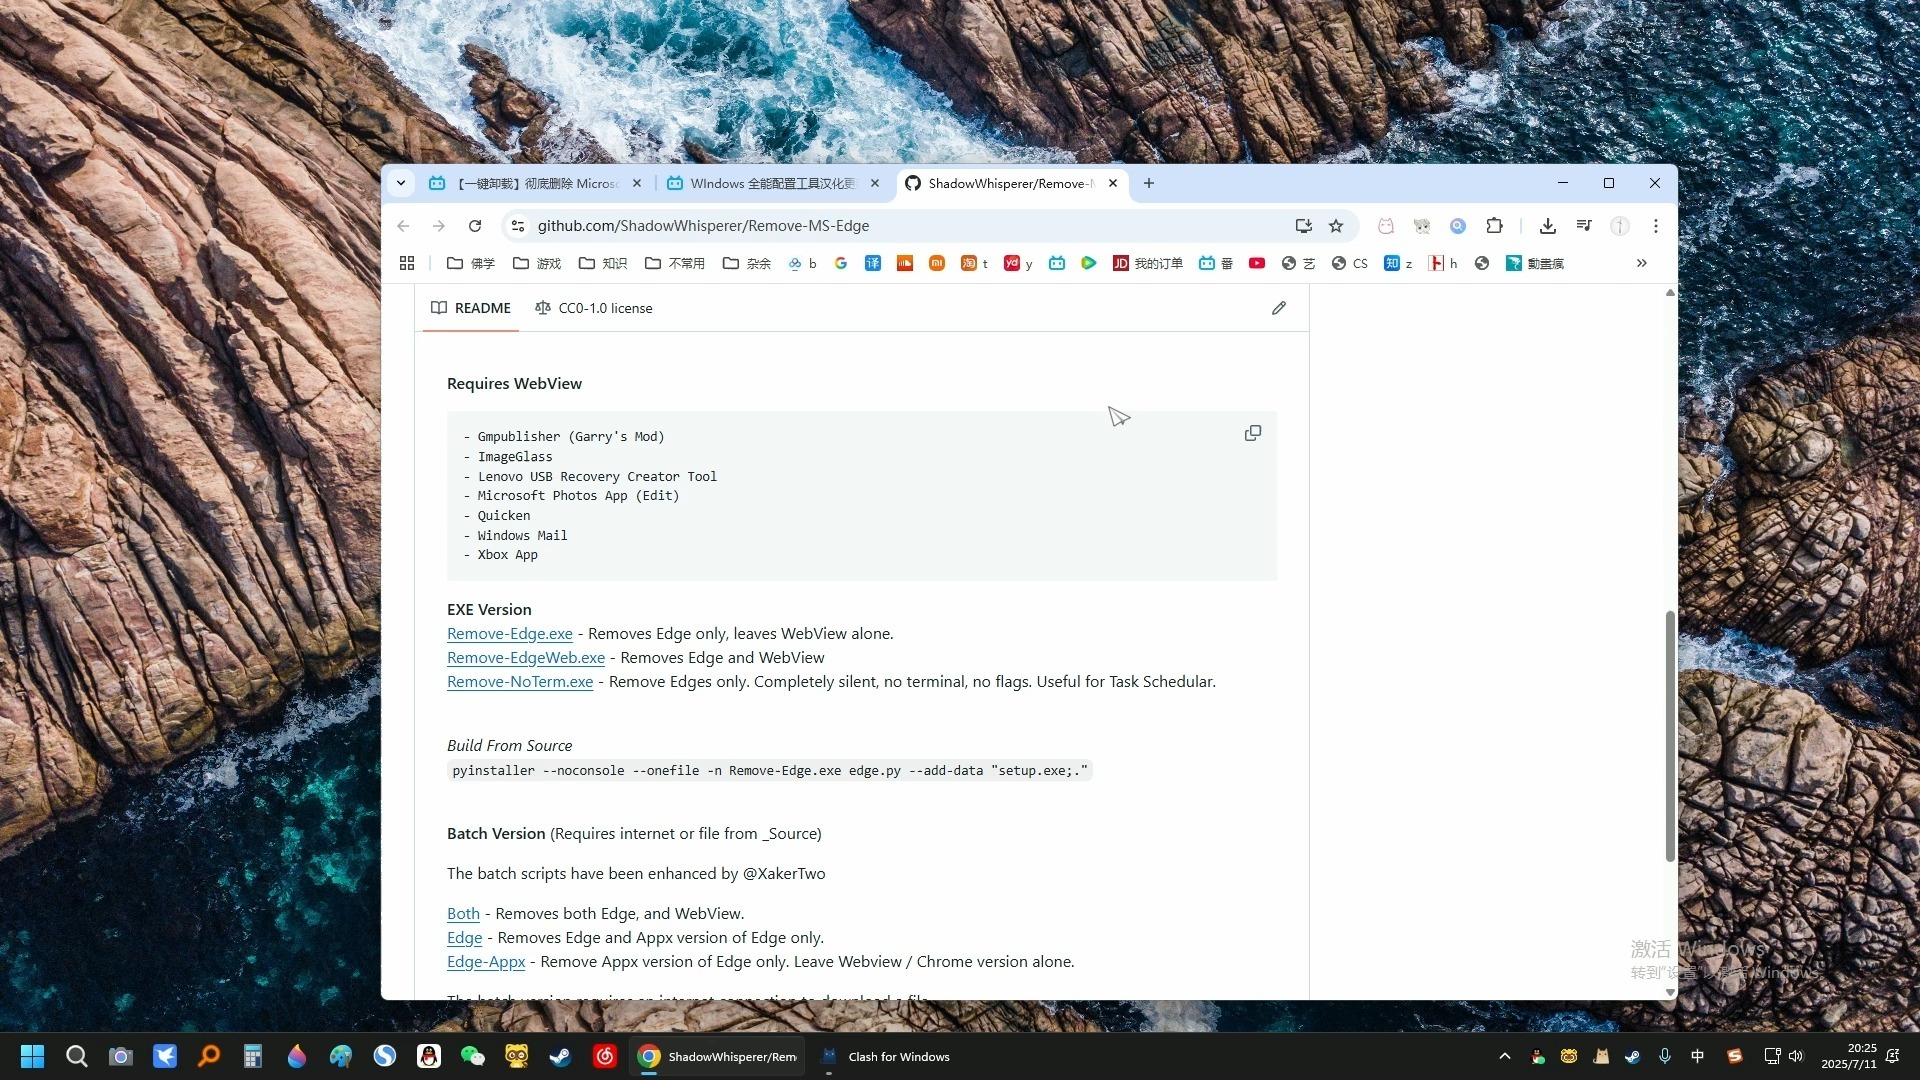This screenshot has height=1080, width=1920.
Task: Open the 佛学 bookmark folder
Action: point(471,263)
